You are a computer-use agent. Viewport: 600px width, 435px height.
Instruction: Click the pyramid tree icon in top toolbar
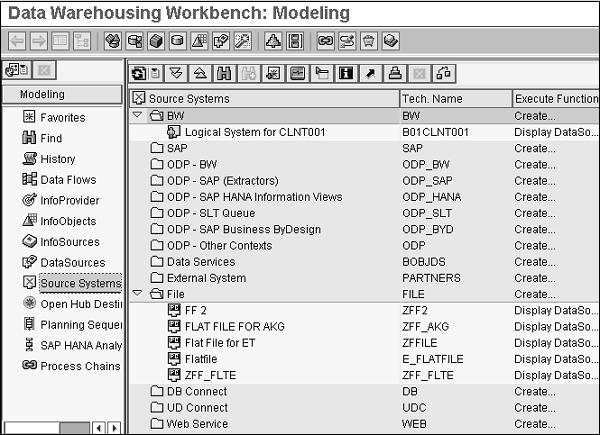pyautogui.click(x=273, y=41)
